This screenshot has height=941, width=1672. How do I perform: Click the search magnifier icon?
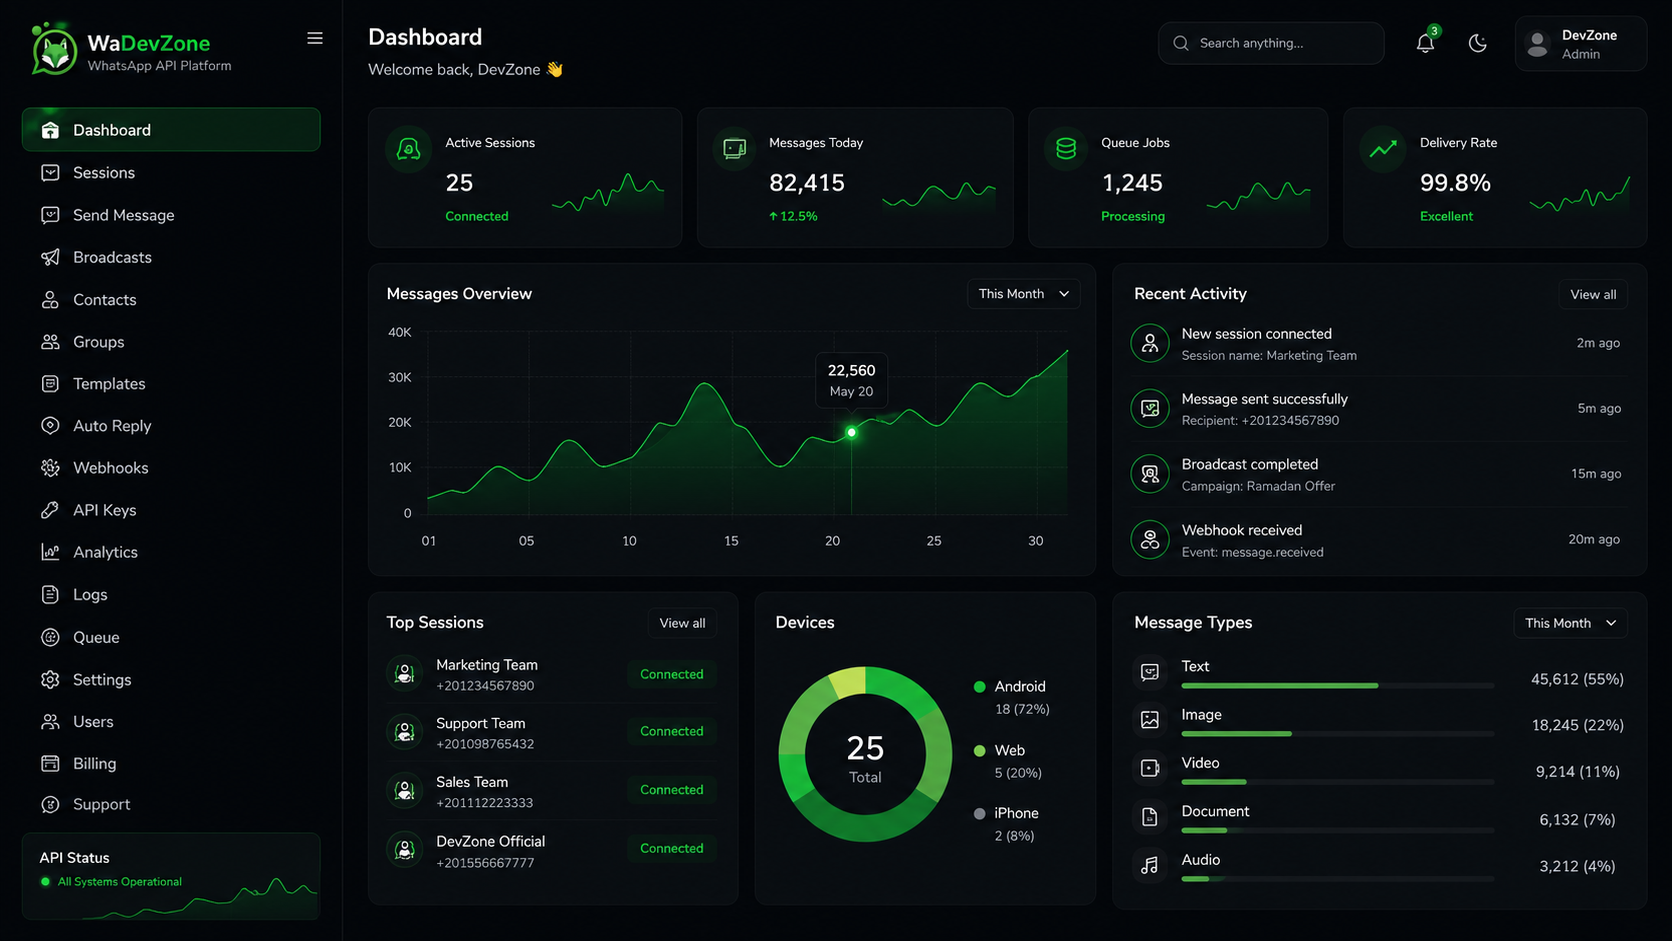(1181, 43)
